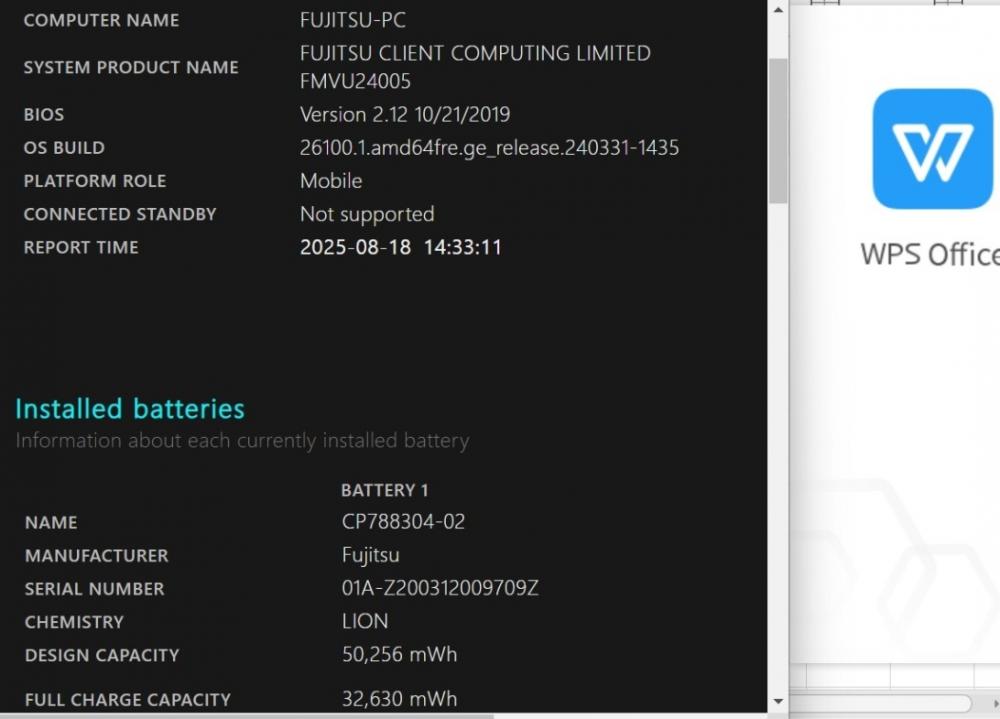Click the SYSTEM PRODUCT NAME label
The width and height of the screenshot is (1000, 719).
(131, 67)
